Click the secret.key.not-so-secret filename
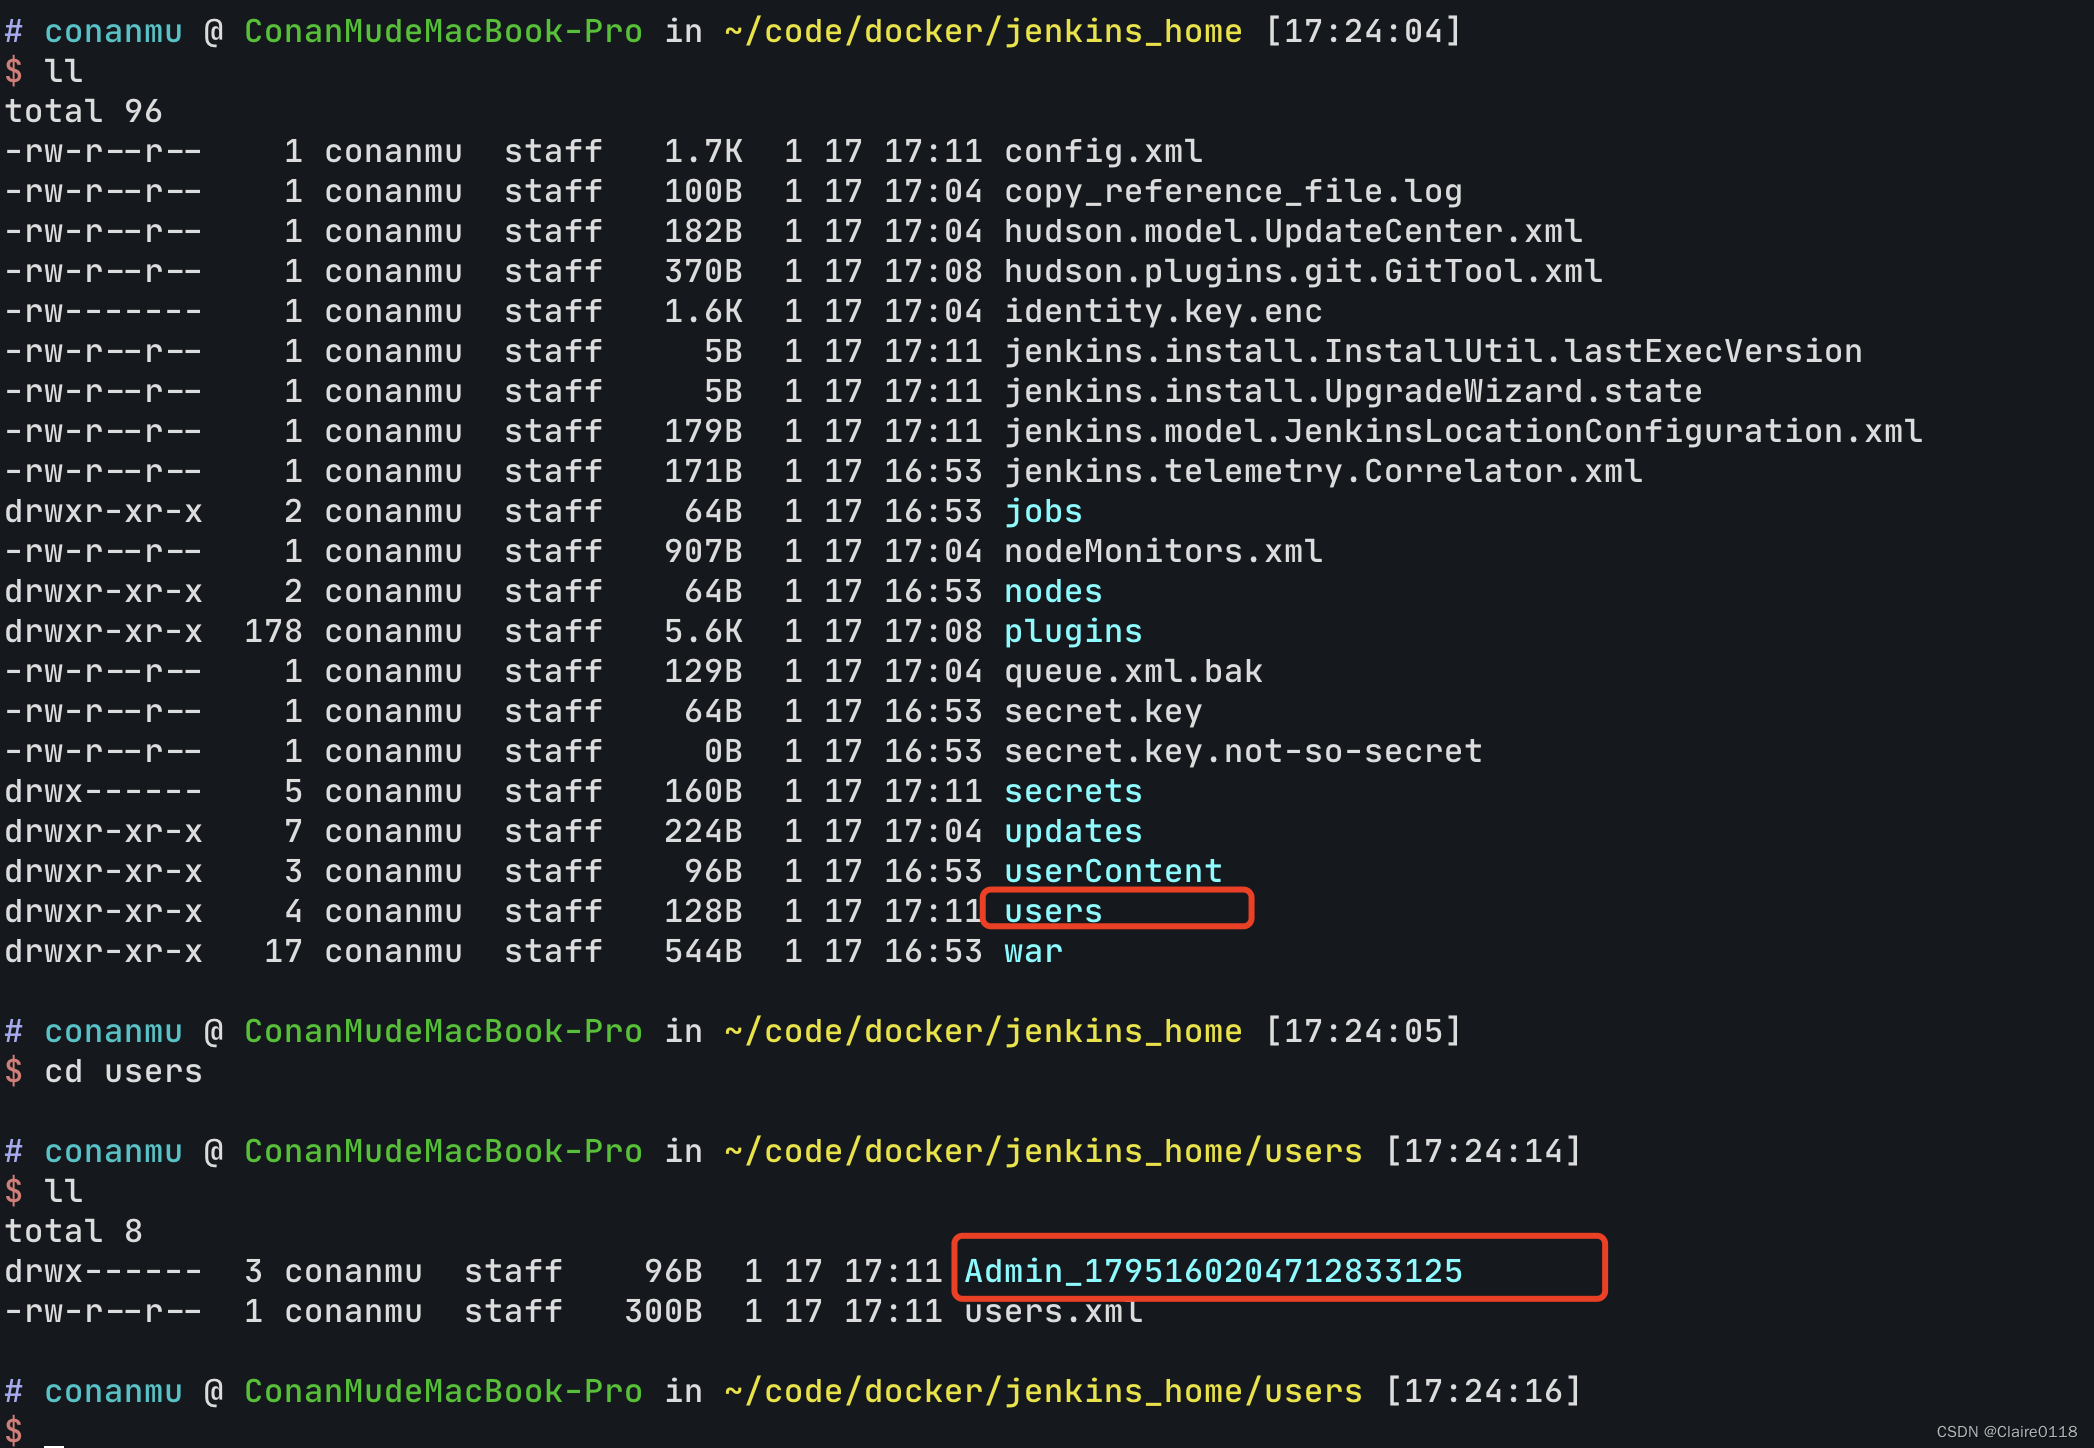 (x=1242, y=752)
